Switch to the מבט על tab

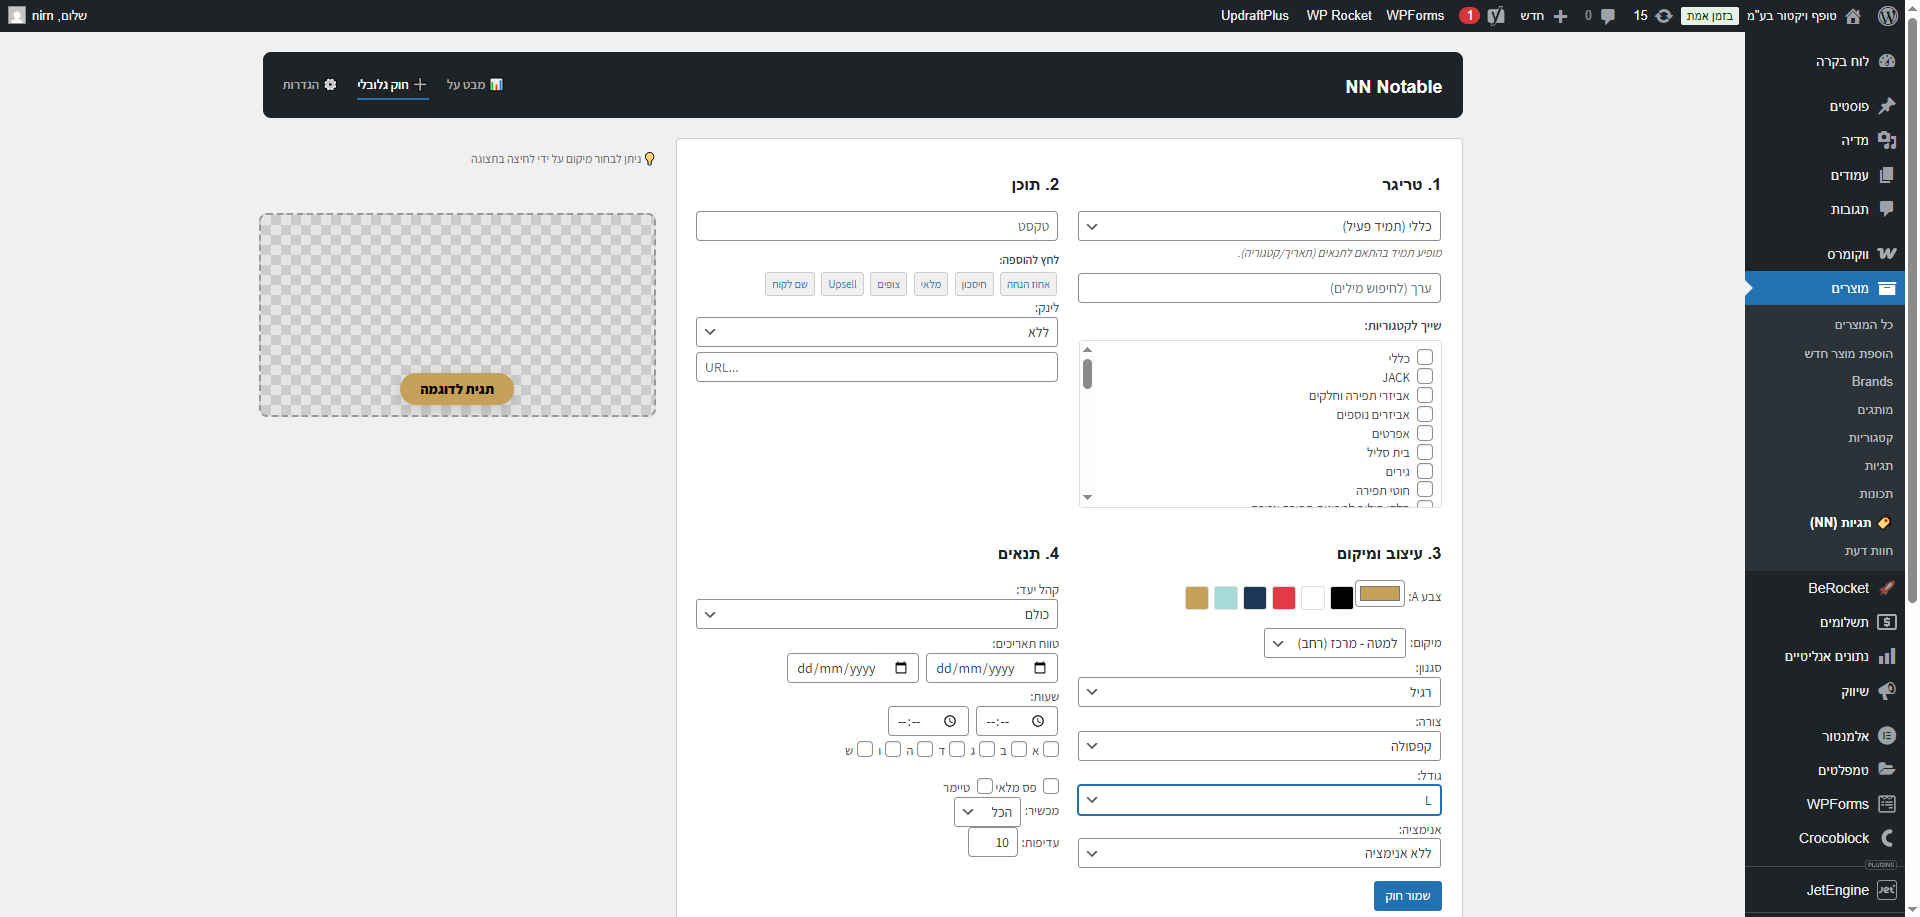[475, 85]
